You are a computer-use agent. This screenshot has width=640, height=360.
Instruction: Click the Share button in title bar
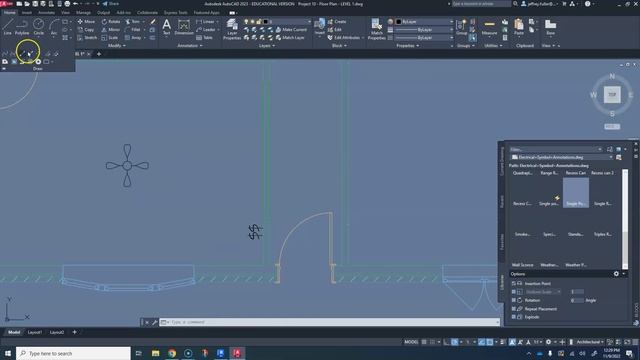pyautogui.click(x=111, y=4)
